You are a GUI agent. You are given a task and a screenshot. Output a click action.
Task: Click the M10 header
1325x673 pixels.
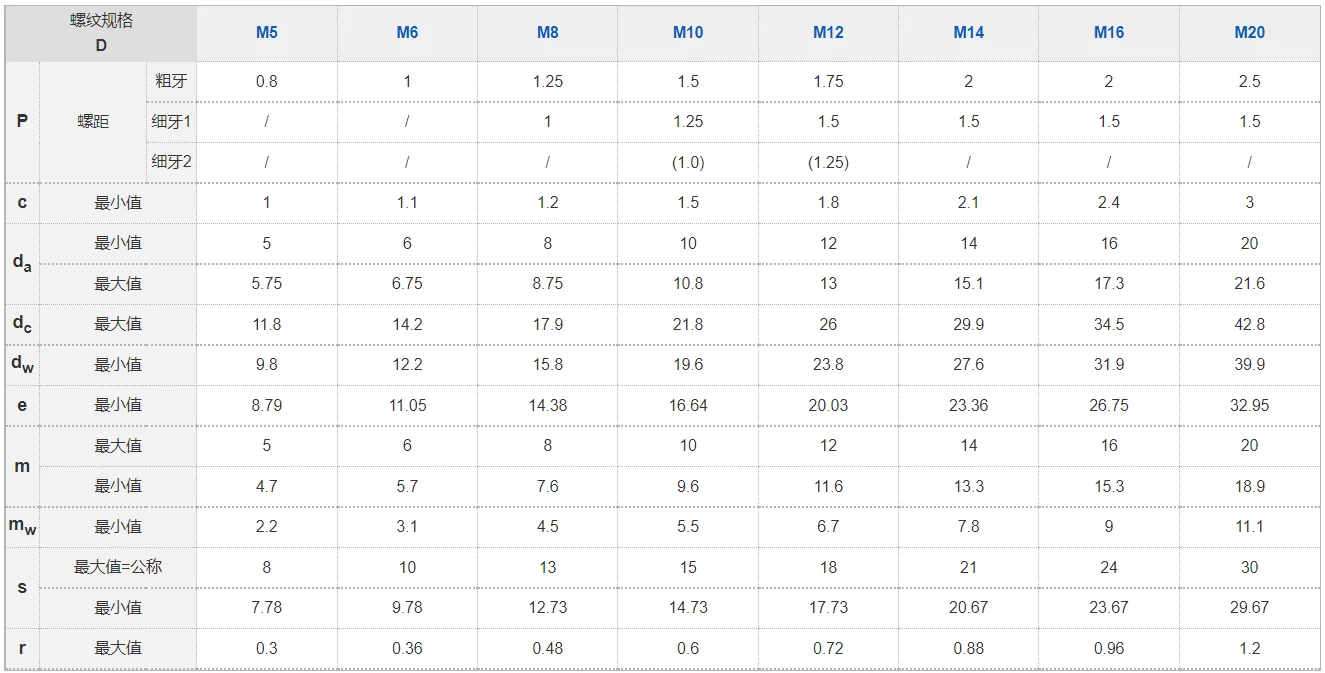(688, 32)
